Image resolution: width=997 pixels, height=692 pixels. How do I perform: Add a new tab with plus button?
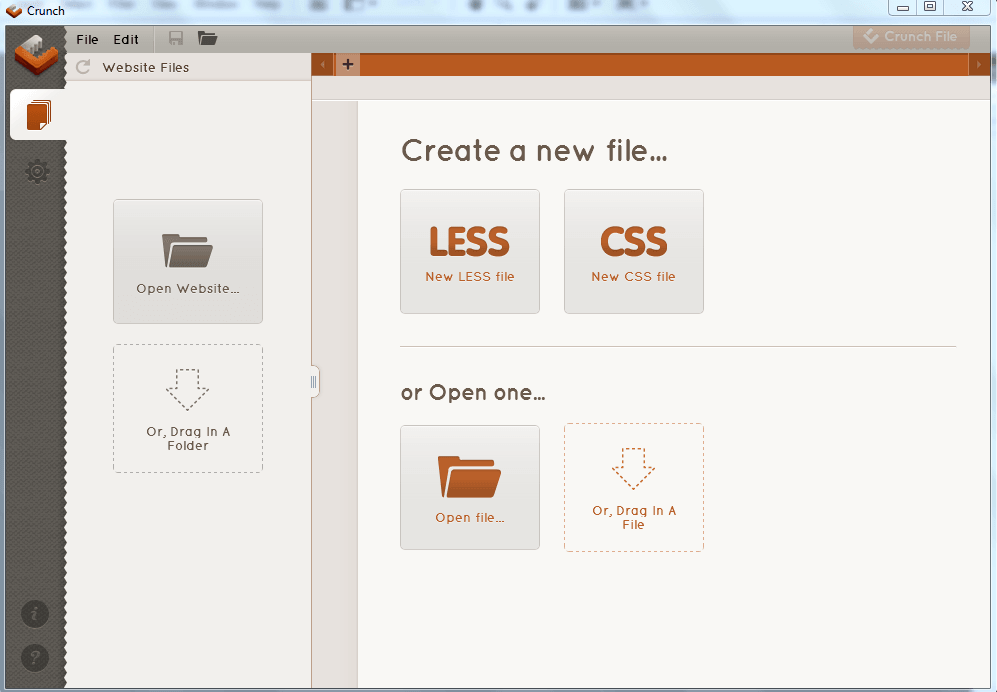coord(347,65)
